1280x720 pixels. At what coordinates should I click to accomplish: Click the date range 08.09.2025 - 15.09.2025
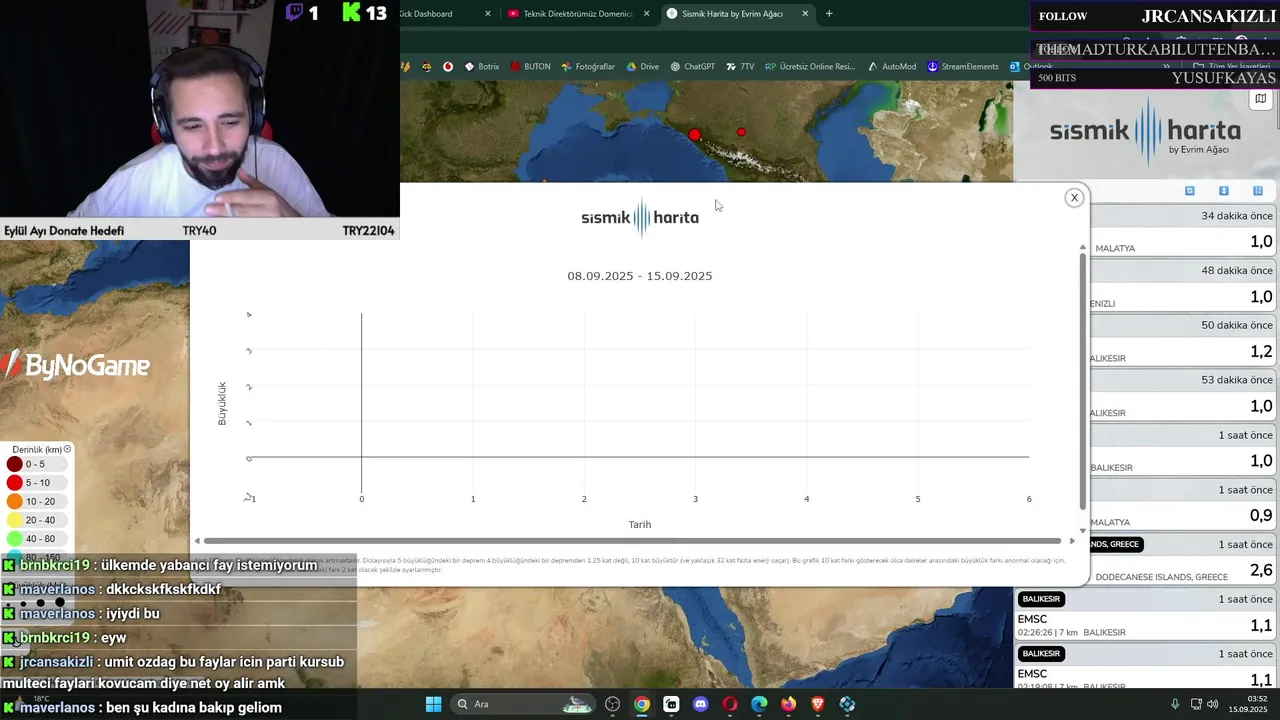tap(640, 276)
